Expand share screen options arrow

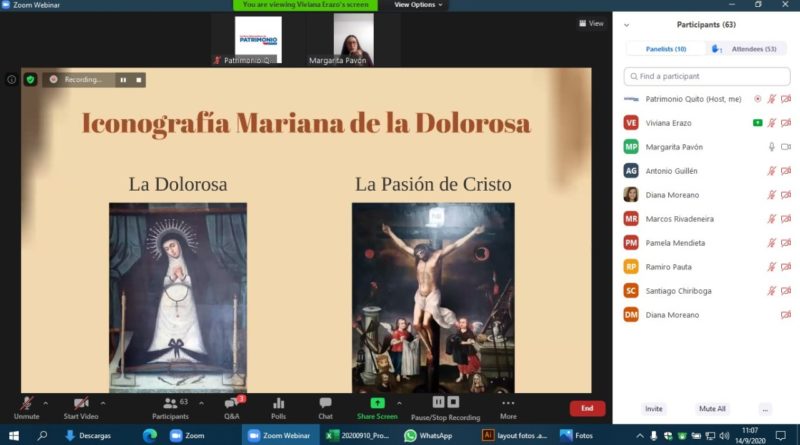coord(399,403)
